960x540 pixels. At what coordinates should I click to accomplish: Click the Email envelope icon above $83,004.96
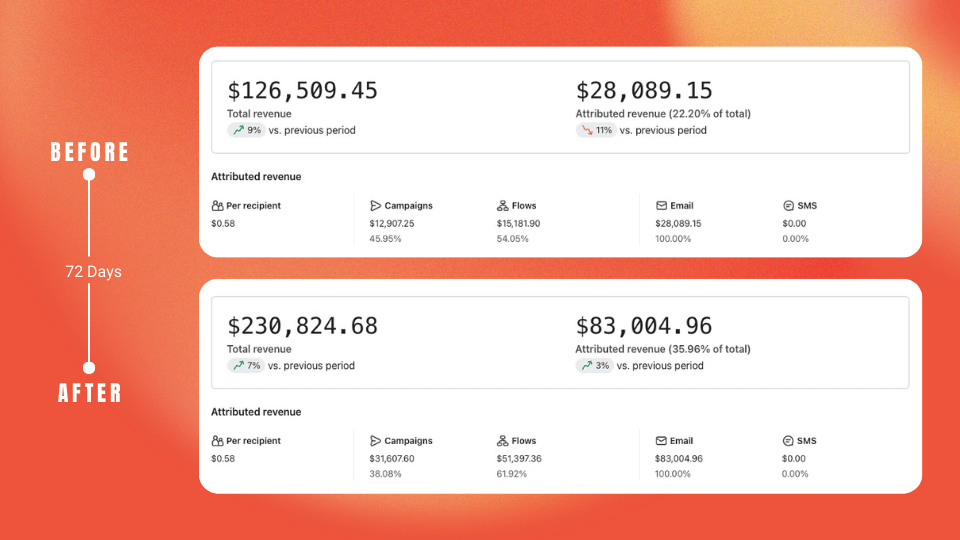tap(661, 441)
